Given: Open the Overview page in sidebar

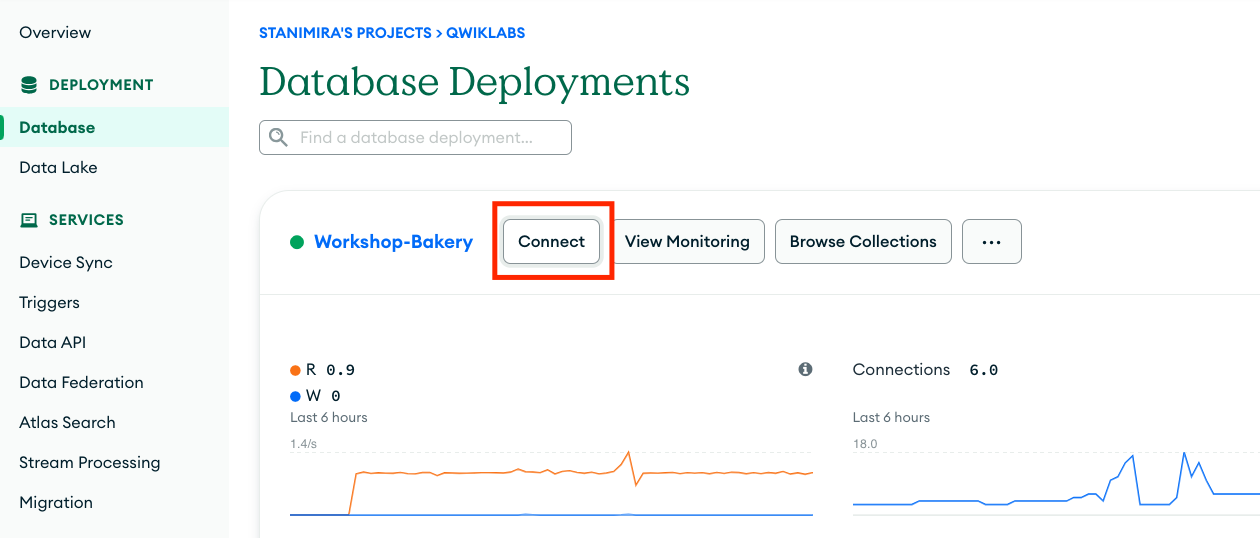Looking at the screenshot, I should [55, 32].
